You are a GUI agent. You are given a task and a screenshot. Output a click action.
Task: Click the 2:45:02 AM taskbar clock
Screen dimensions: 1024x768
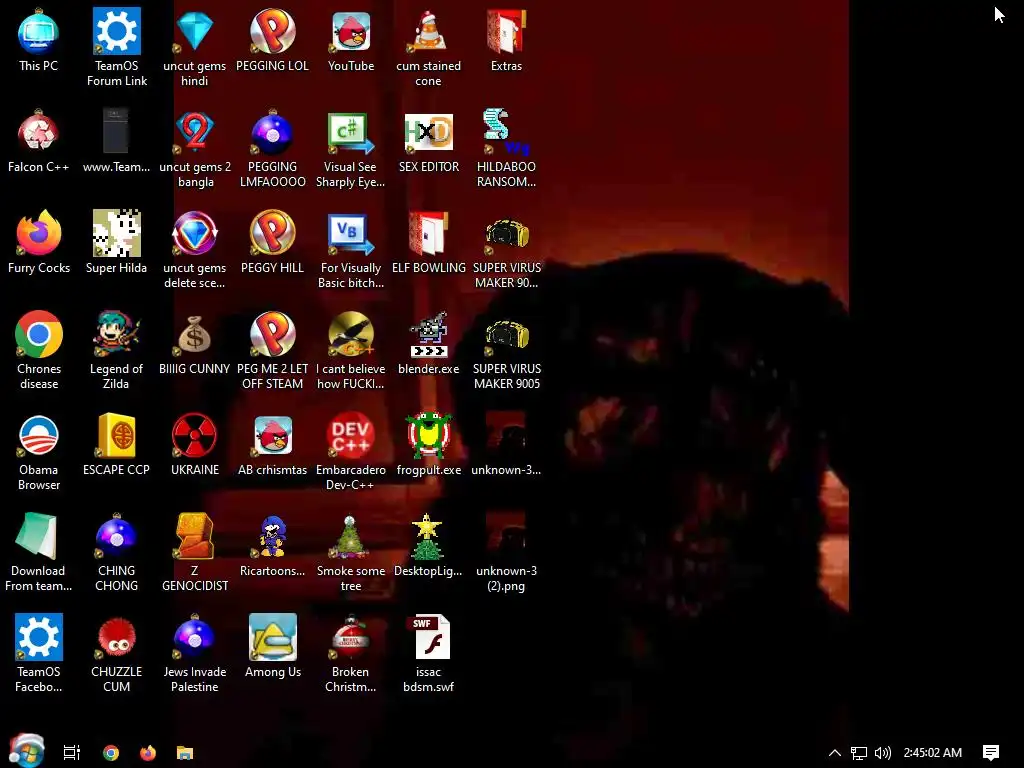[933, 752]
